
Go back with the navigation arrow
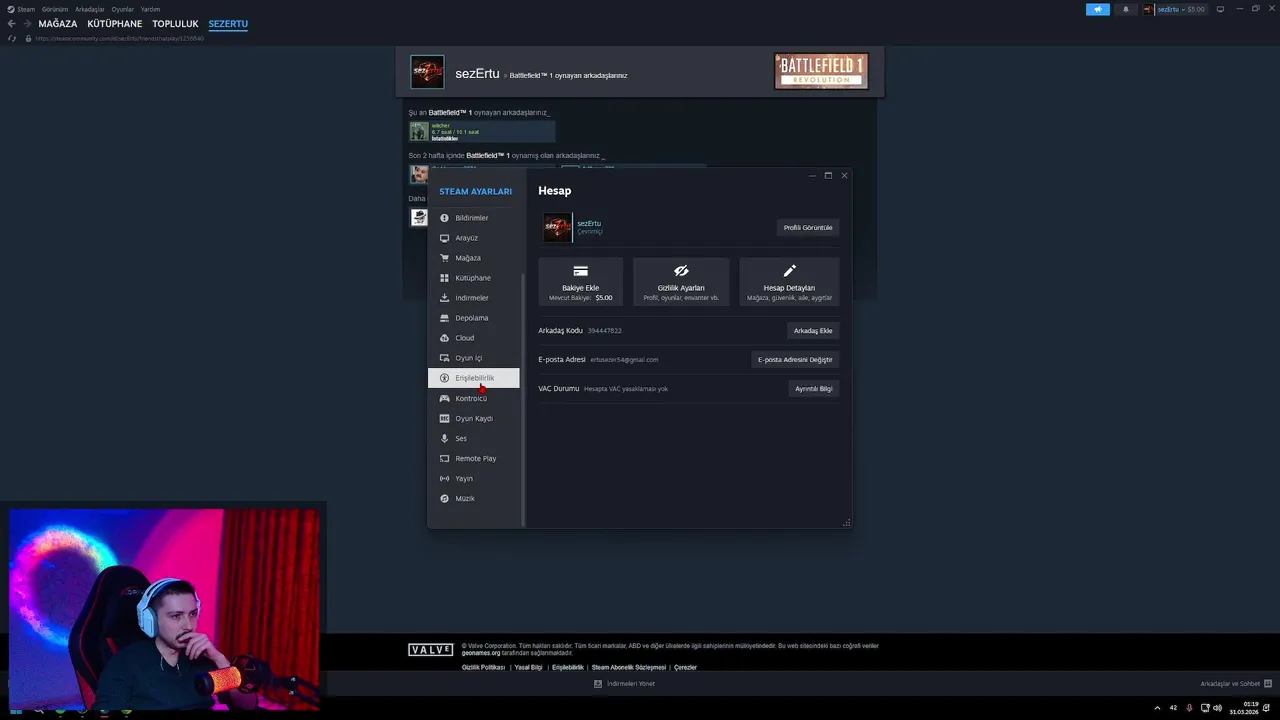click(x=12, y=23)
